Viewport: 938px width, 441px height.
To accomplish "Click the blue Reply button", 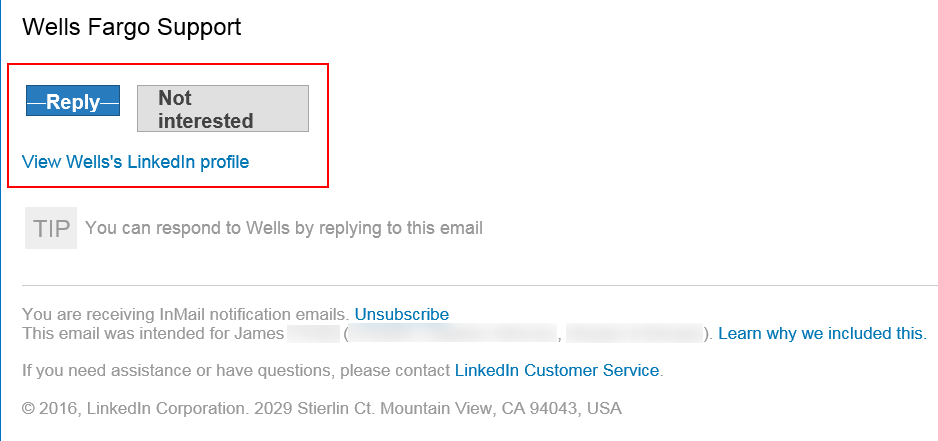I will coord(73,101).
